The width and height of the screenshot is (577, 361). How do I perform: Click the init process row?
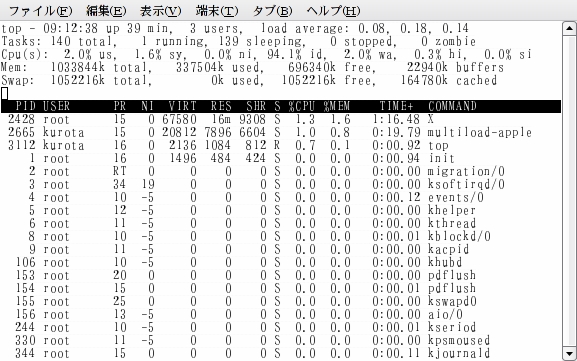(281, 158)
